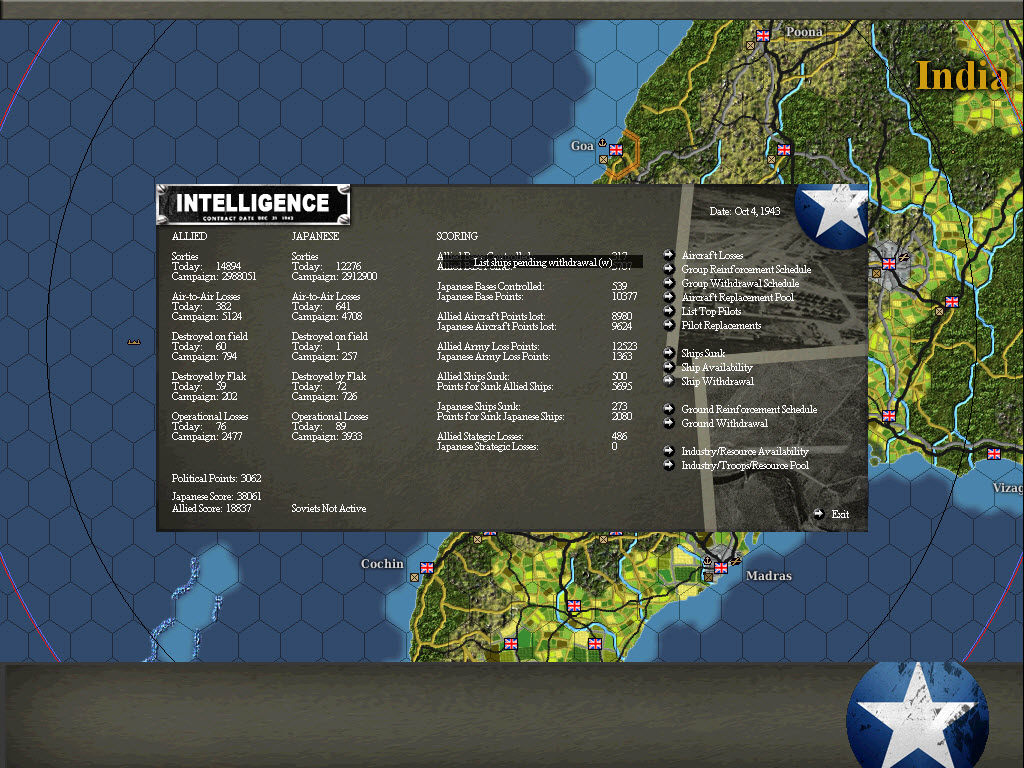Click the 'Japanese Bases Controlled:' scoring line

(490, 286)
